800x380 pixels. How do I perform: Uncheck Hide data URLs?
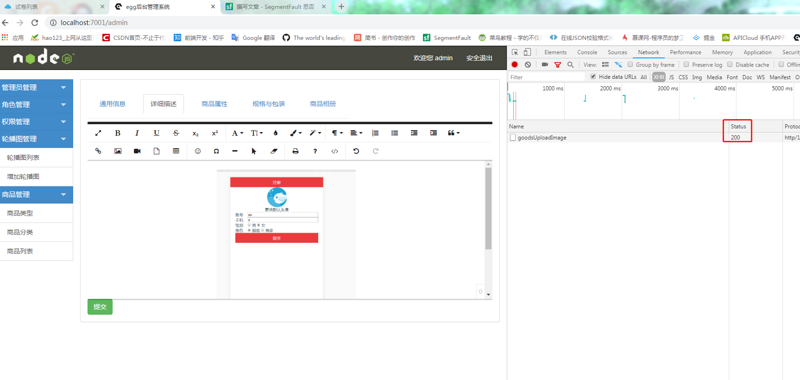tap(593, 77)
